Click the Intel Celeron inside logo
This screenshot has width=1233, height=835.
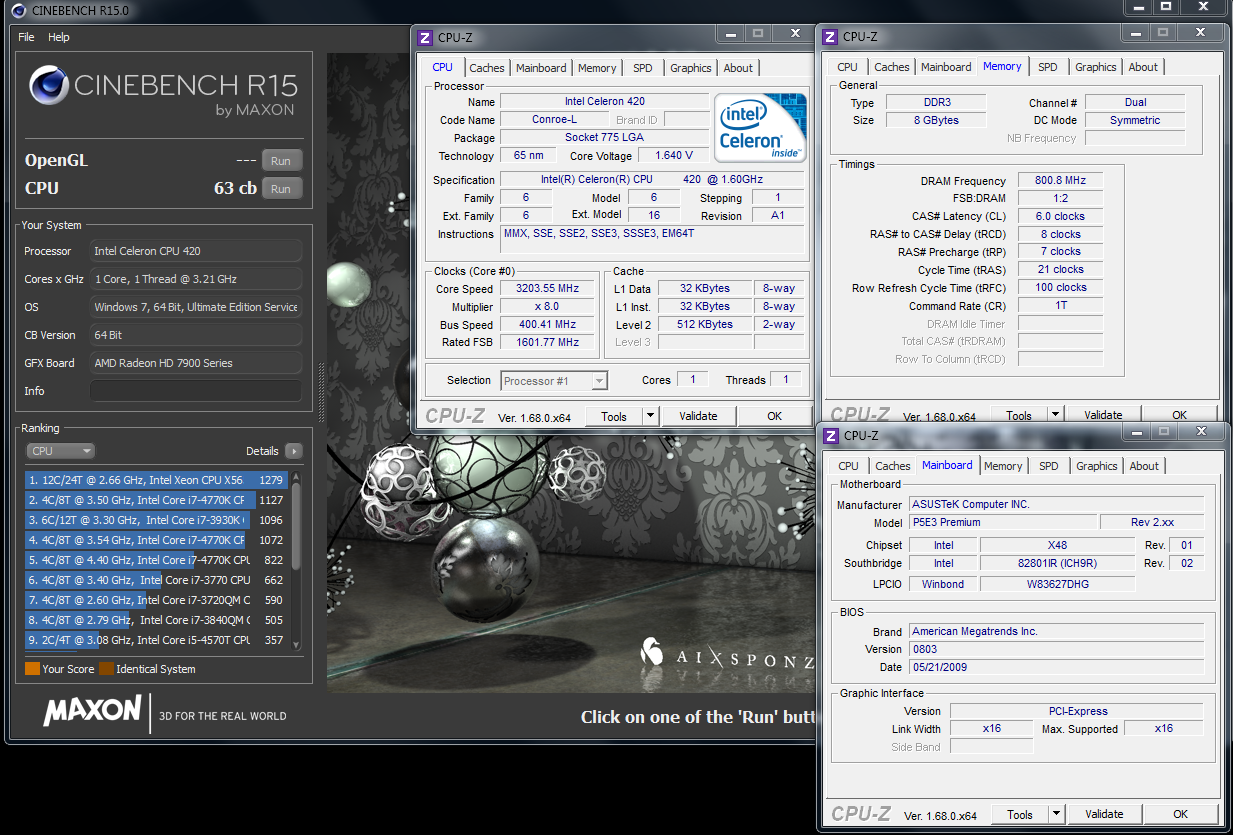(x=761, y=127)
